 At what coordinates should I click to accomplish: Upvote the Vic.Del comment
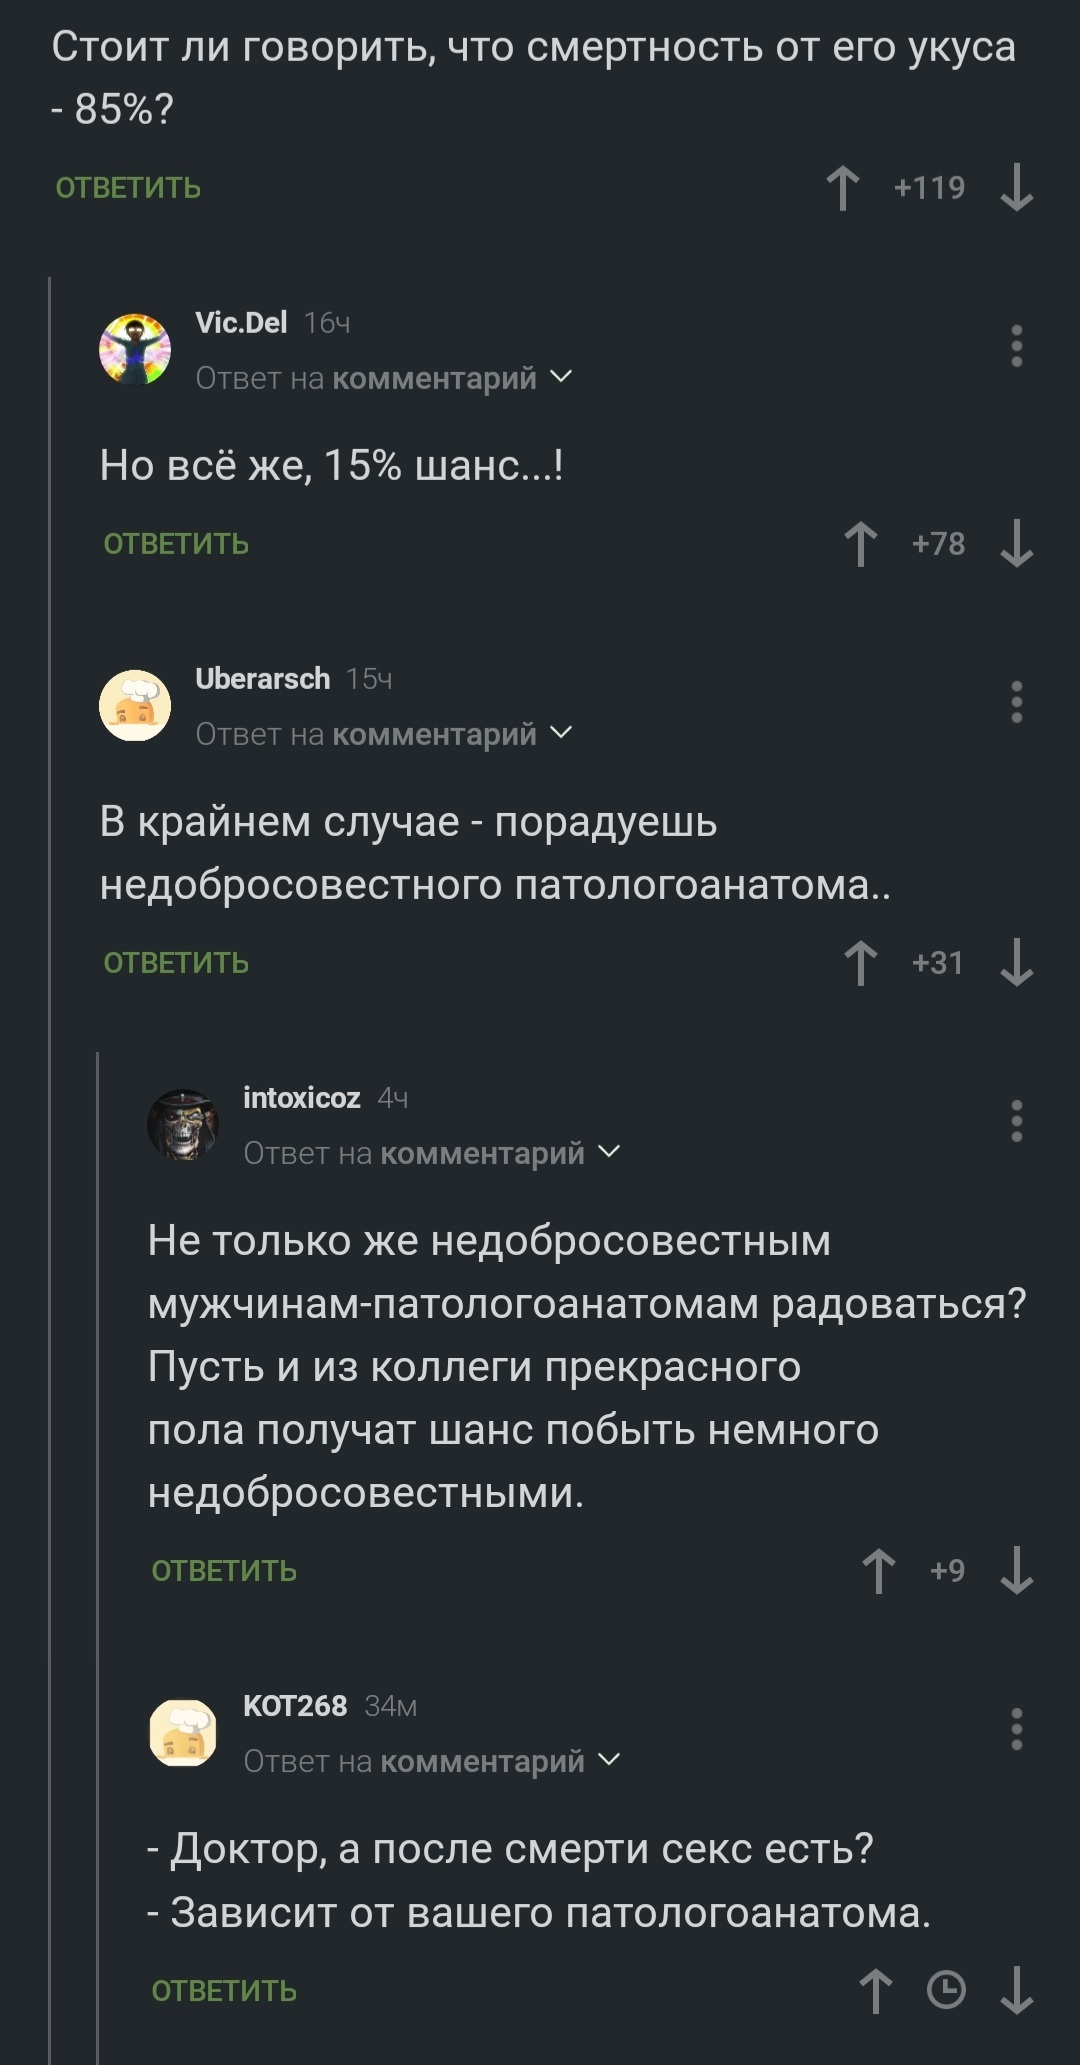[861, 544]
